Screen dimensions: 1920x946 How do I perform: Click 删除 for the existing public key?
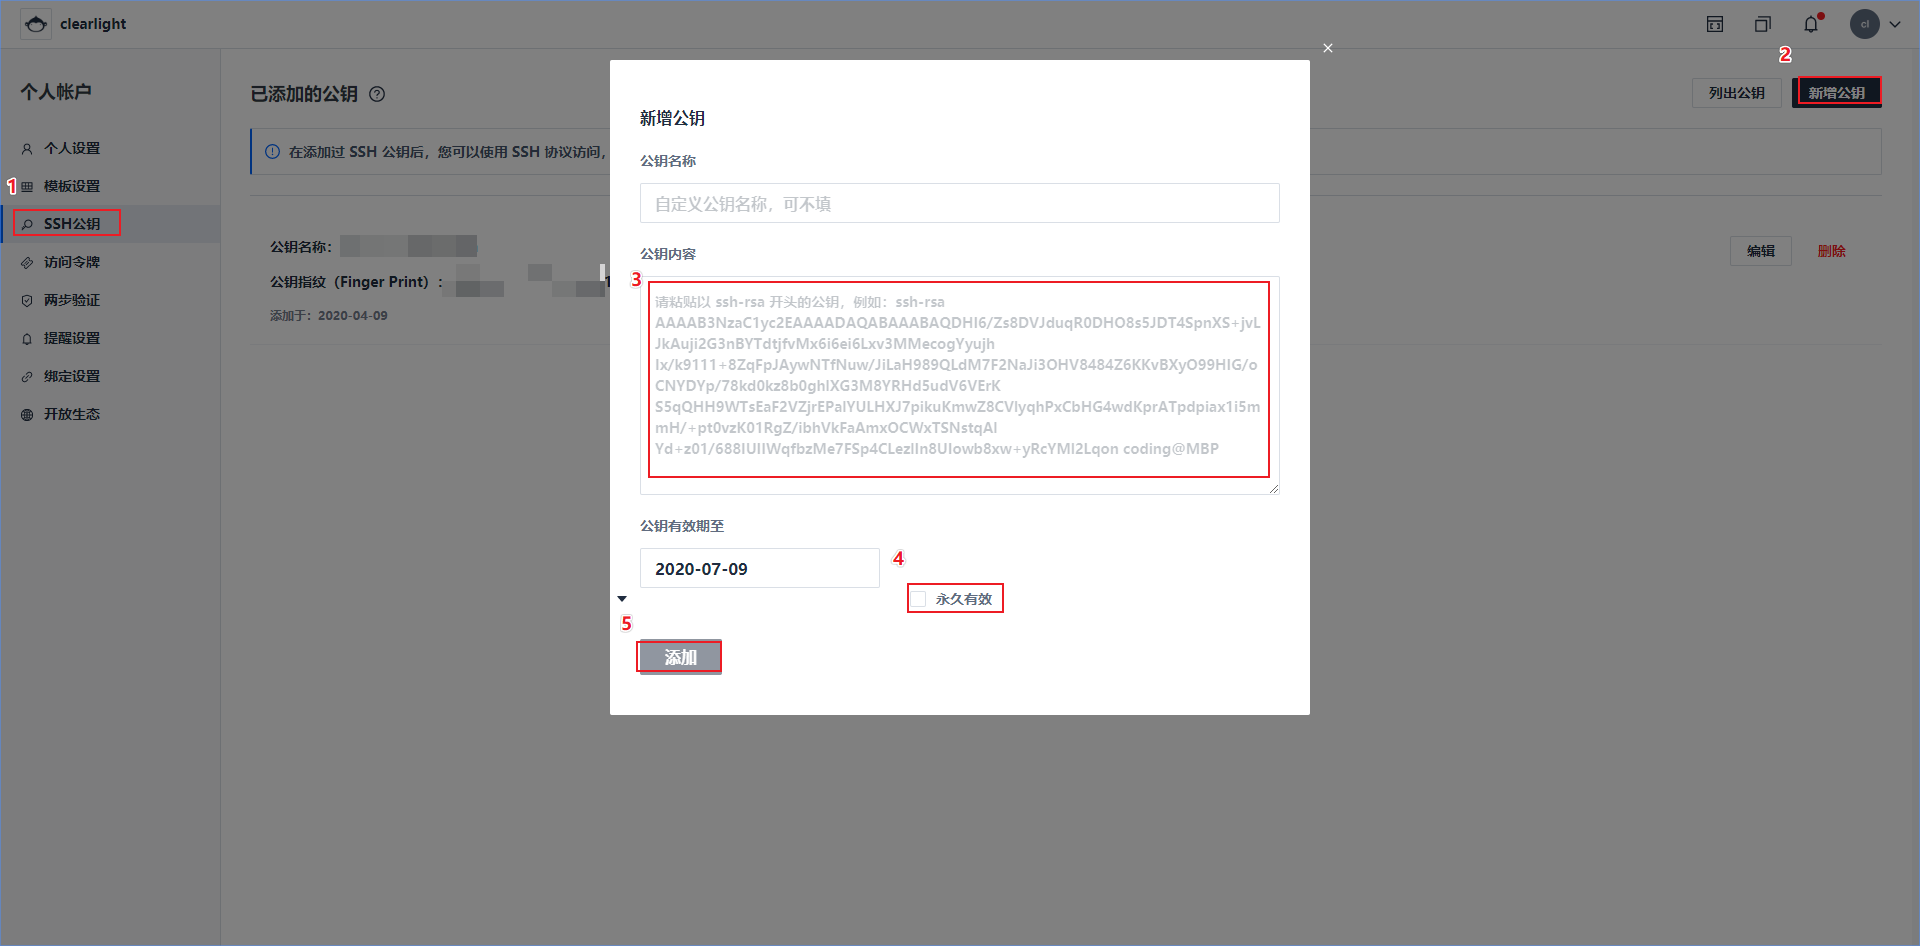point(1832,251)
